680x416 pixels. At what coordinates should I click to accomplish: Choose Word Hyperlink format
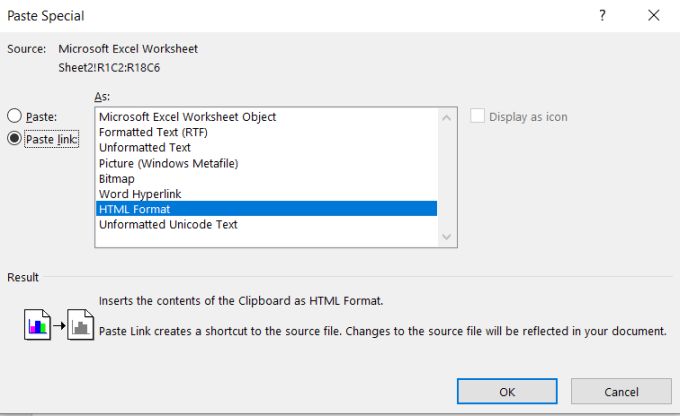pyautogui.click(x=141, y=193)
